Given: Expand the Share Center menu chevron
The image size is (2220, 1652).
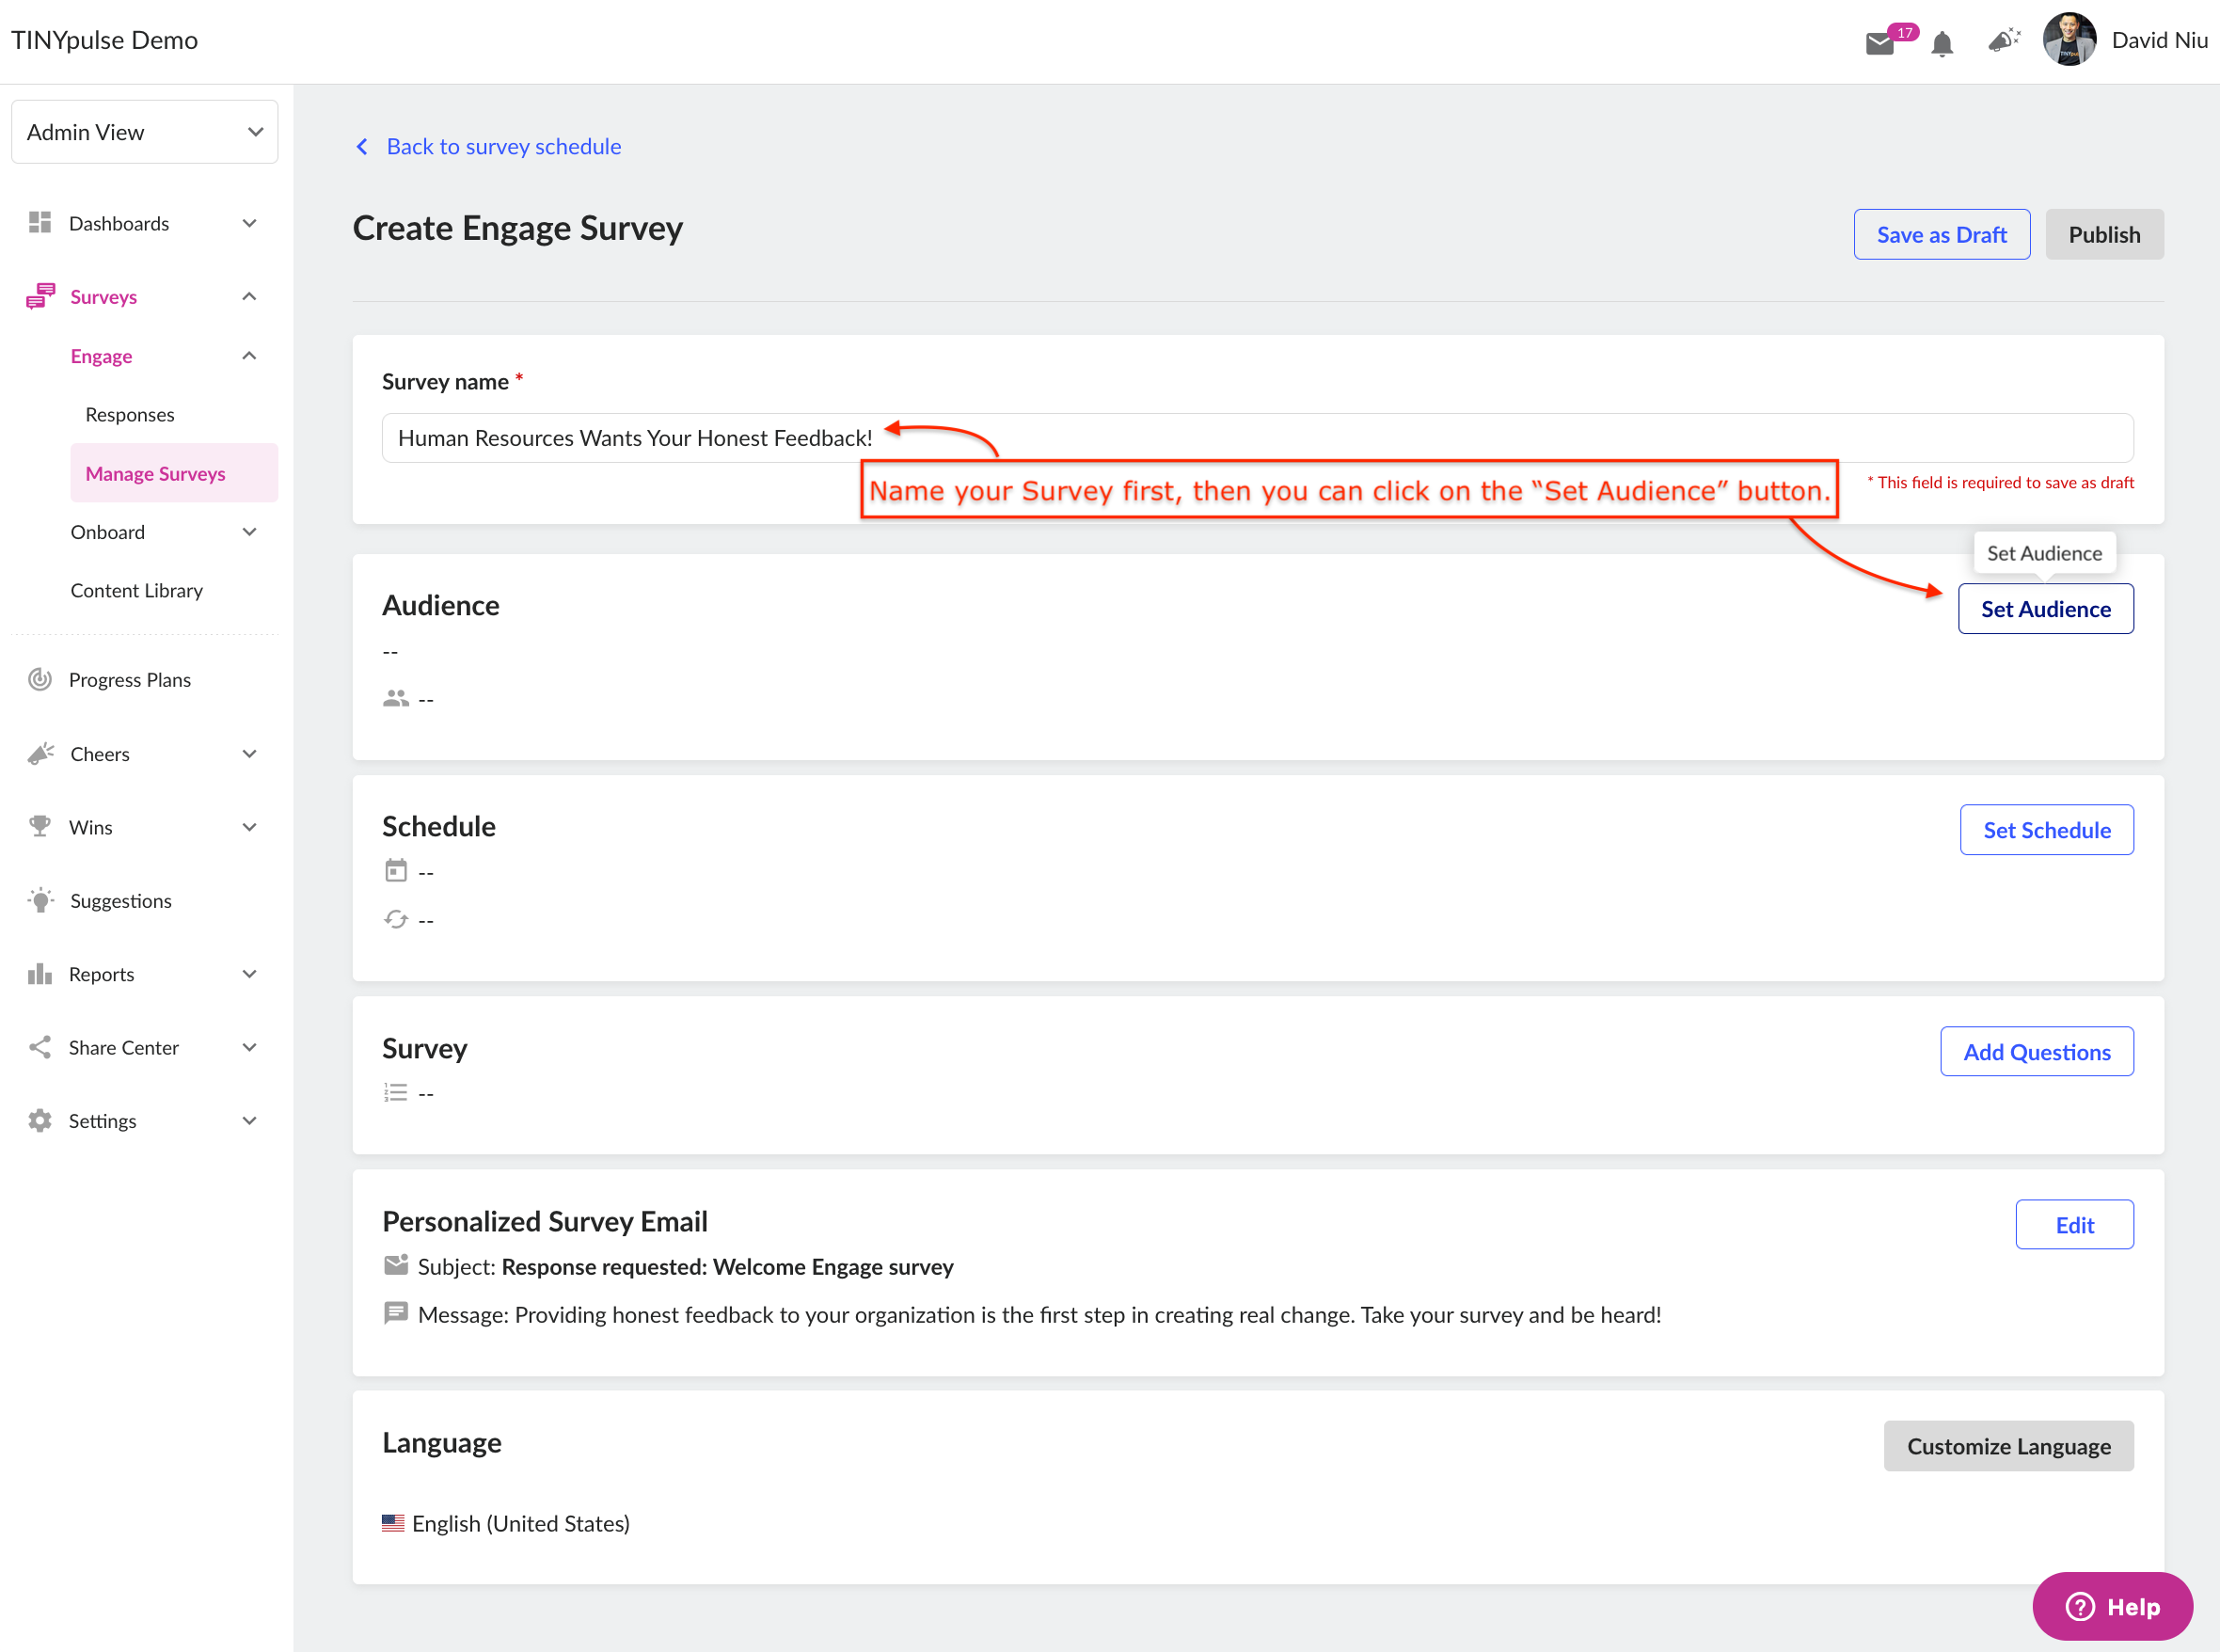Looking at the screenshot, I should [250, 1047].
